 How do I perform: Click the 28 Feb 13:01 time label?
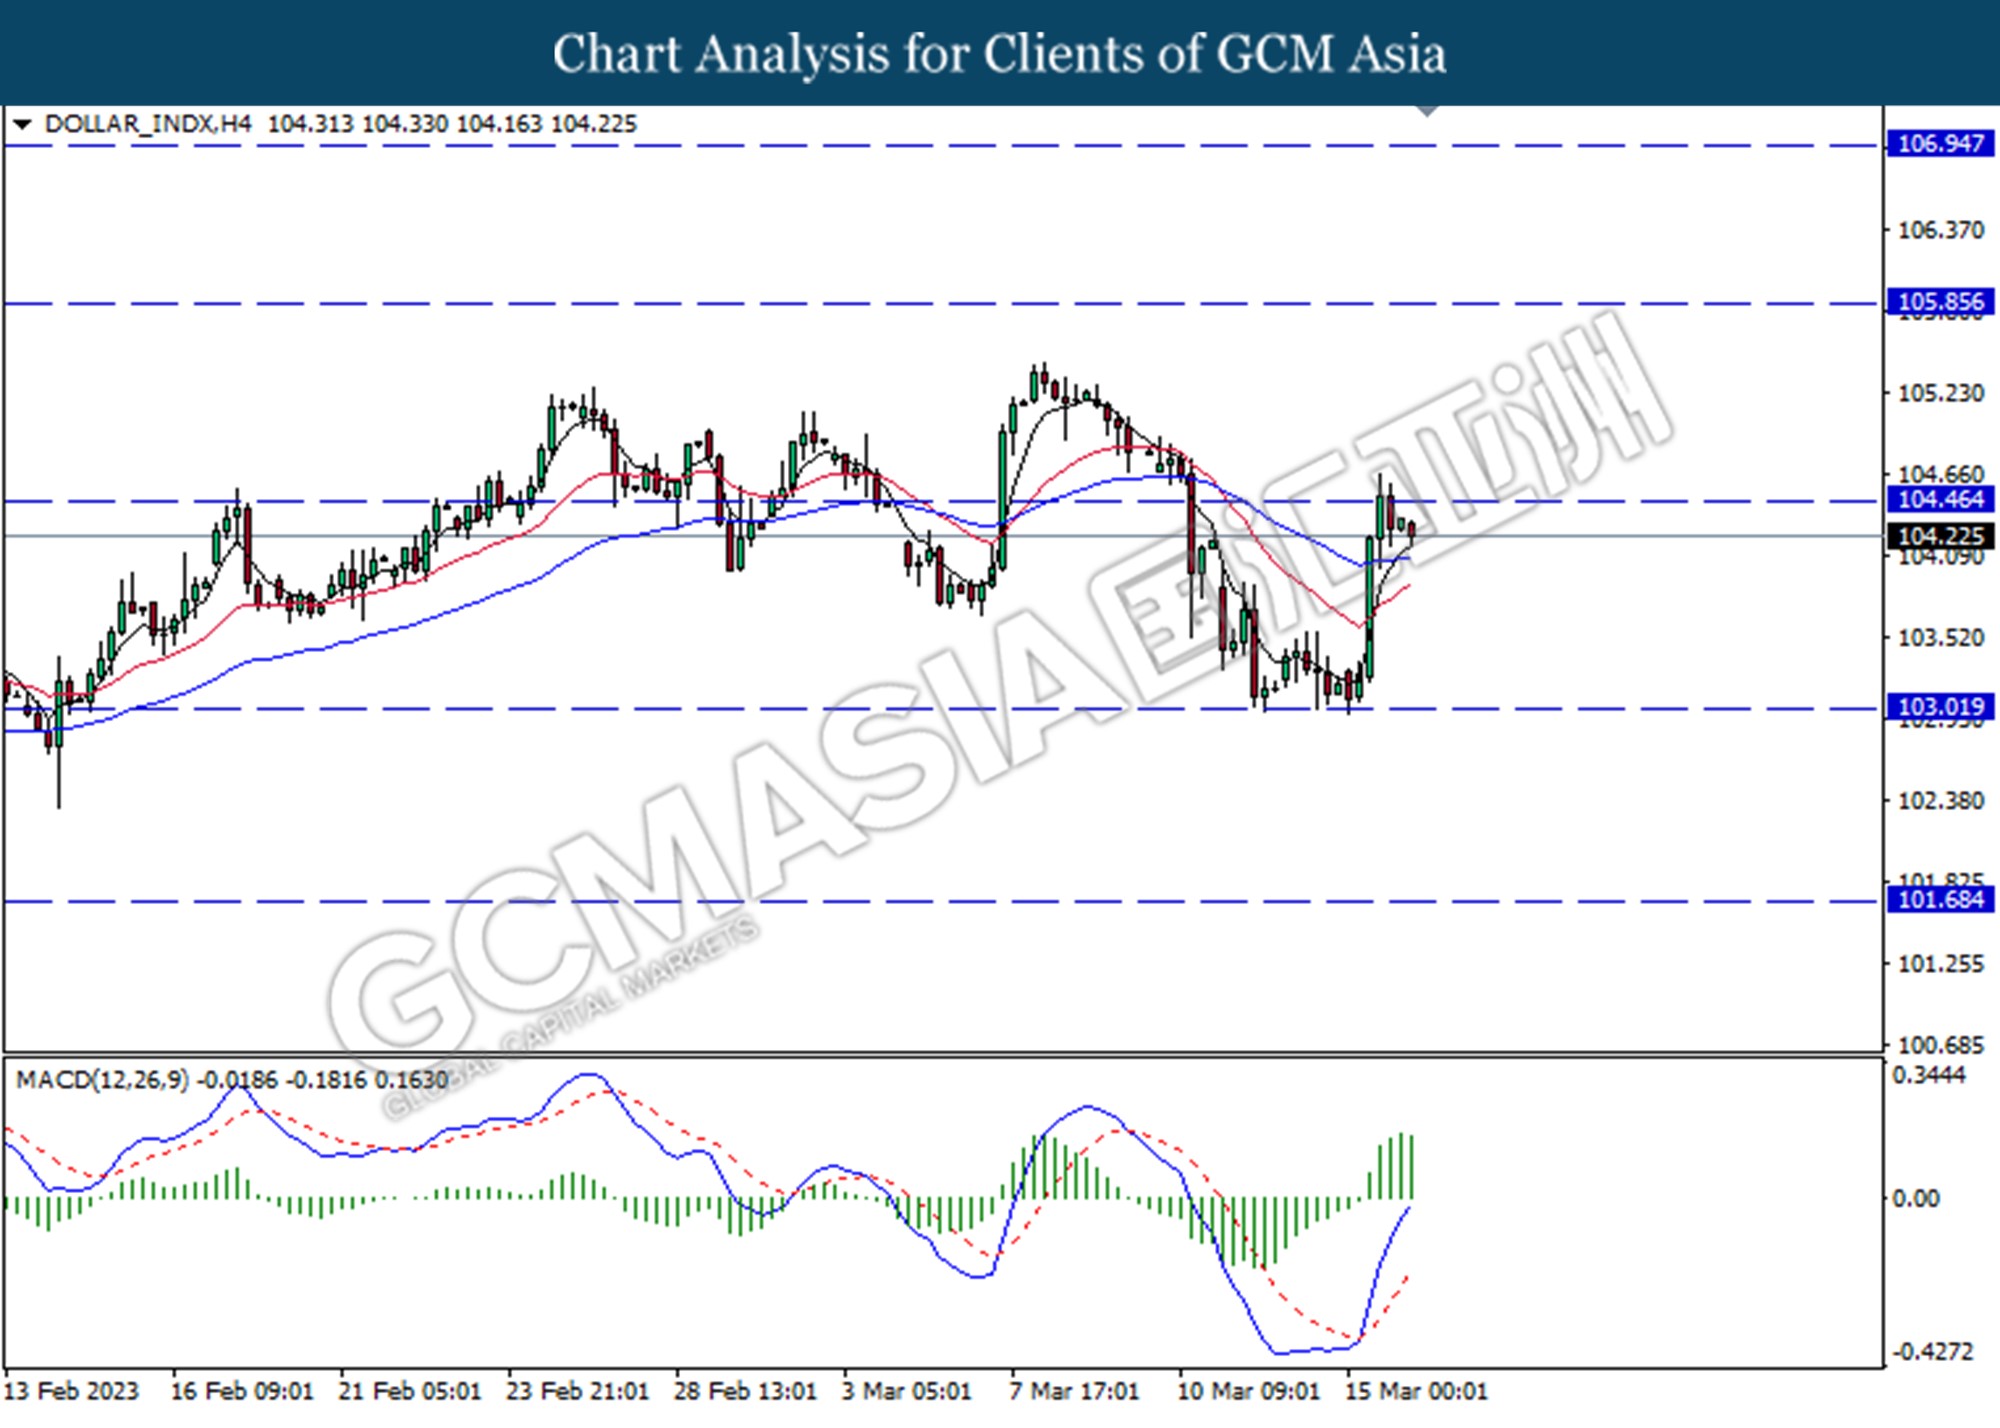tap(746, 1391)
